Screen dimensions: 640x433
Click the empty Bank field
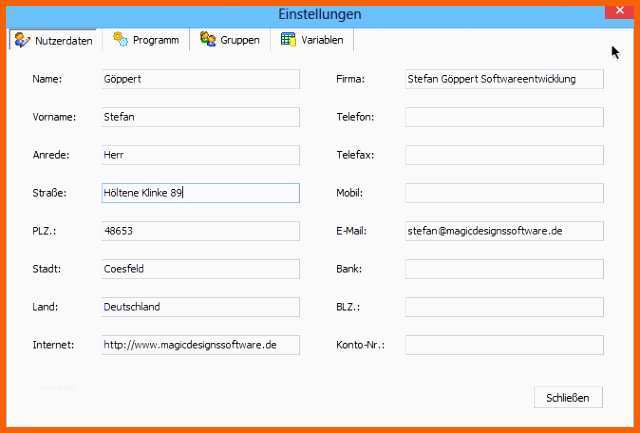pos(504,269)
